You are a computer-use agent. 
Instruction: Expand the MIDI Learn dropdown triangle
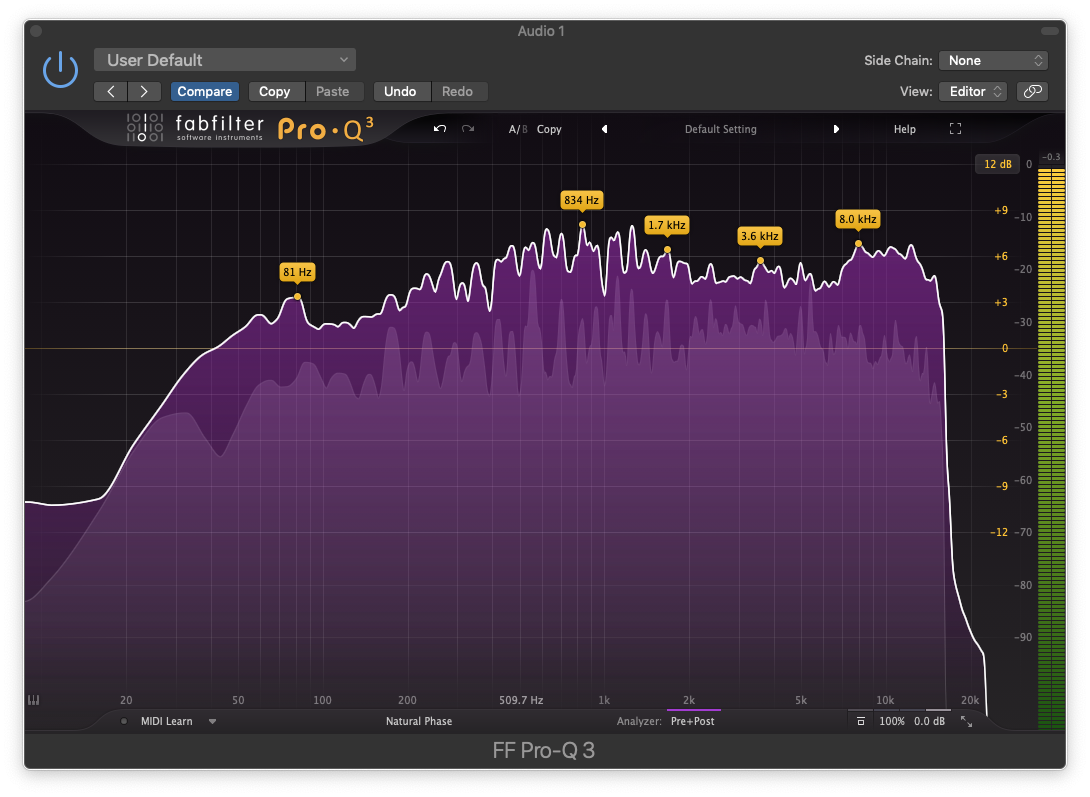213,721
